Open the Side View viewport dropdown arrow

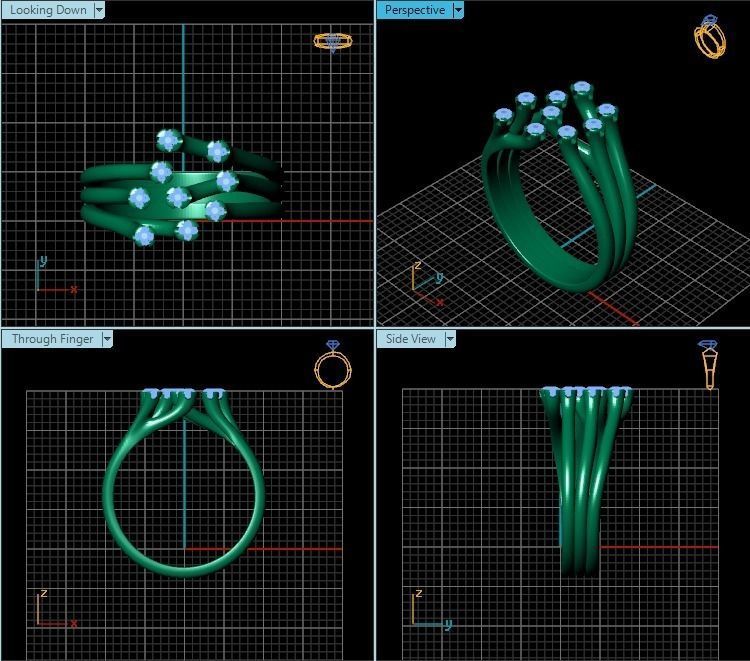pyautogui.click(x=450, y=339)
